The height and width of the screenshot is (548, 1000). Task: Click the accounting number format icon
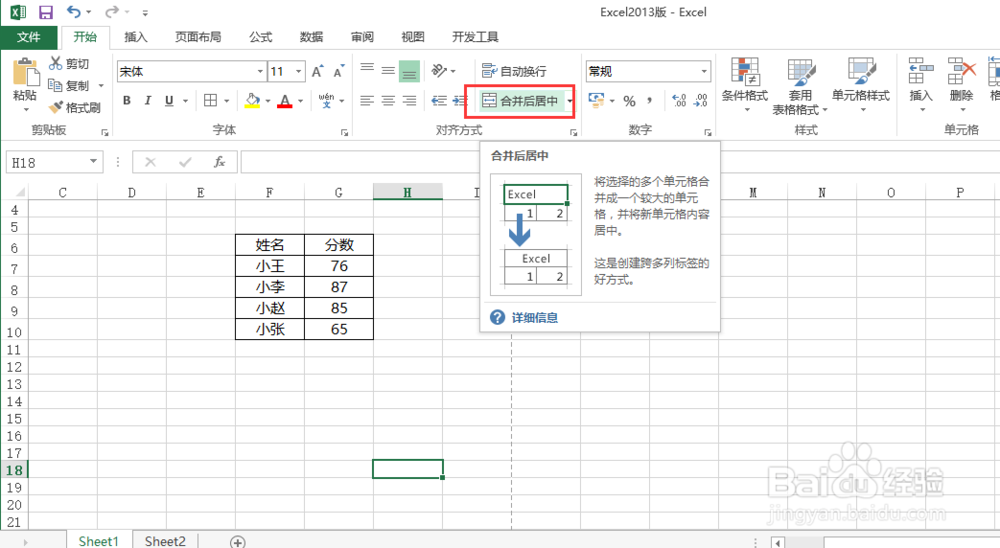(x=596, y=100)
